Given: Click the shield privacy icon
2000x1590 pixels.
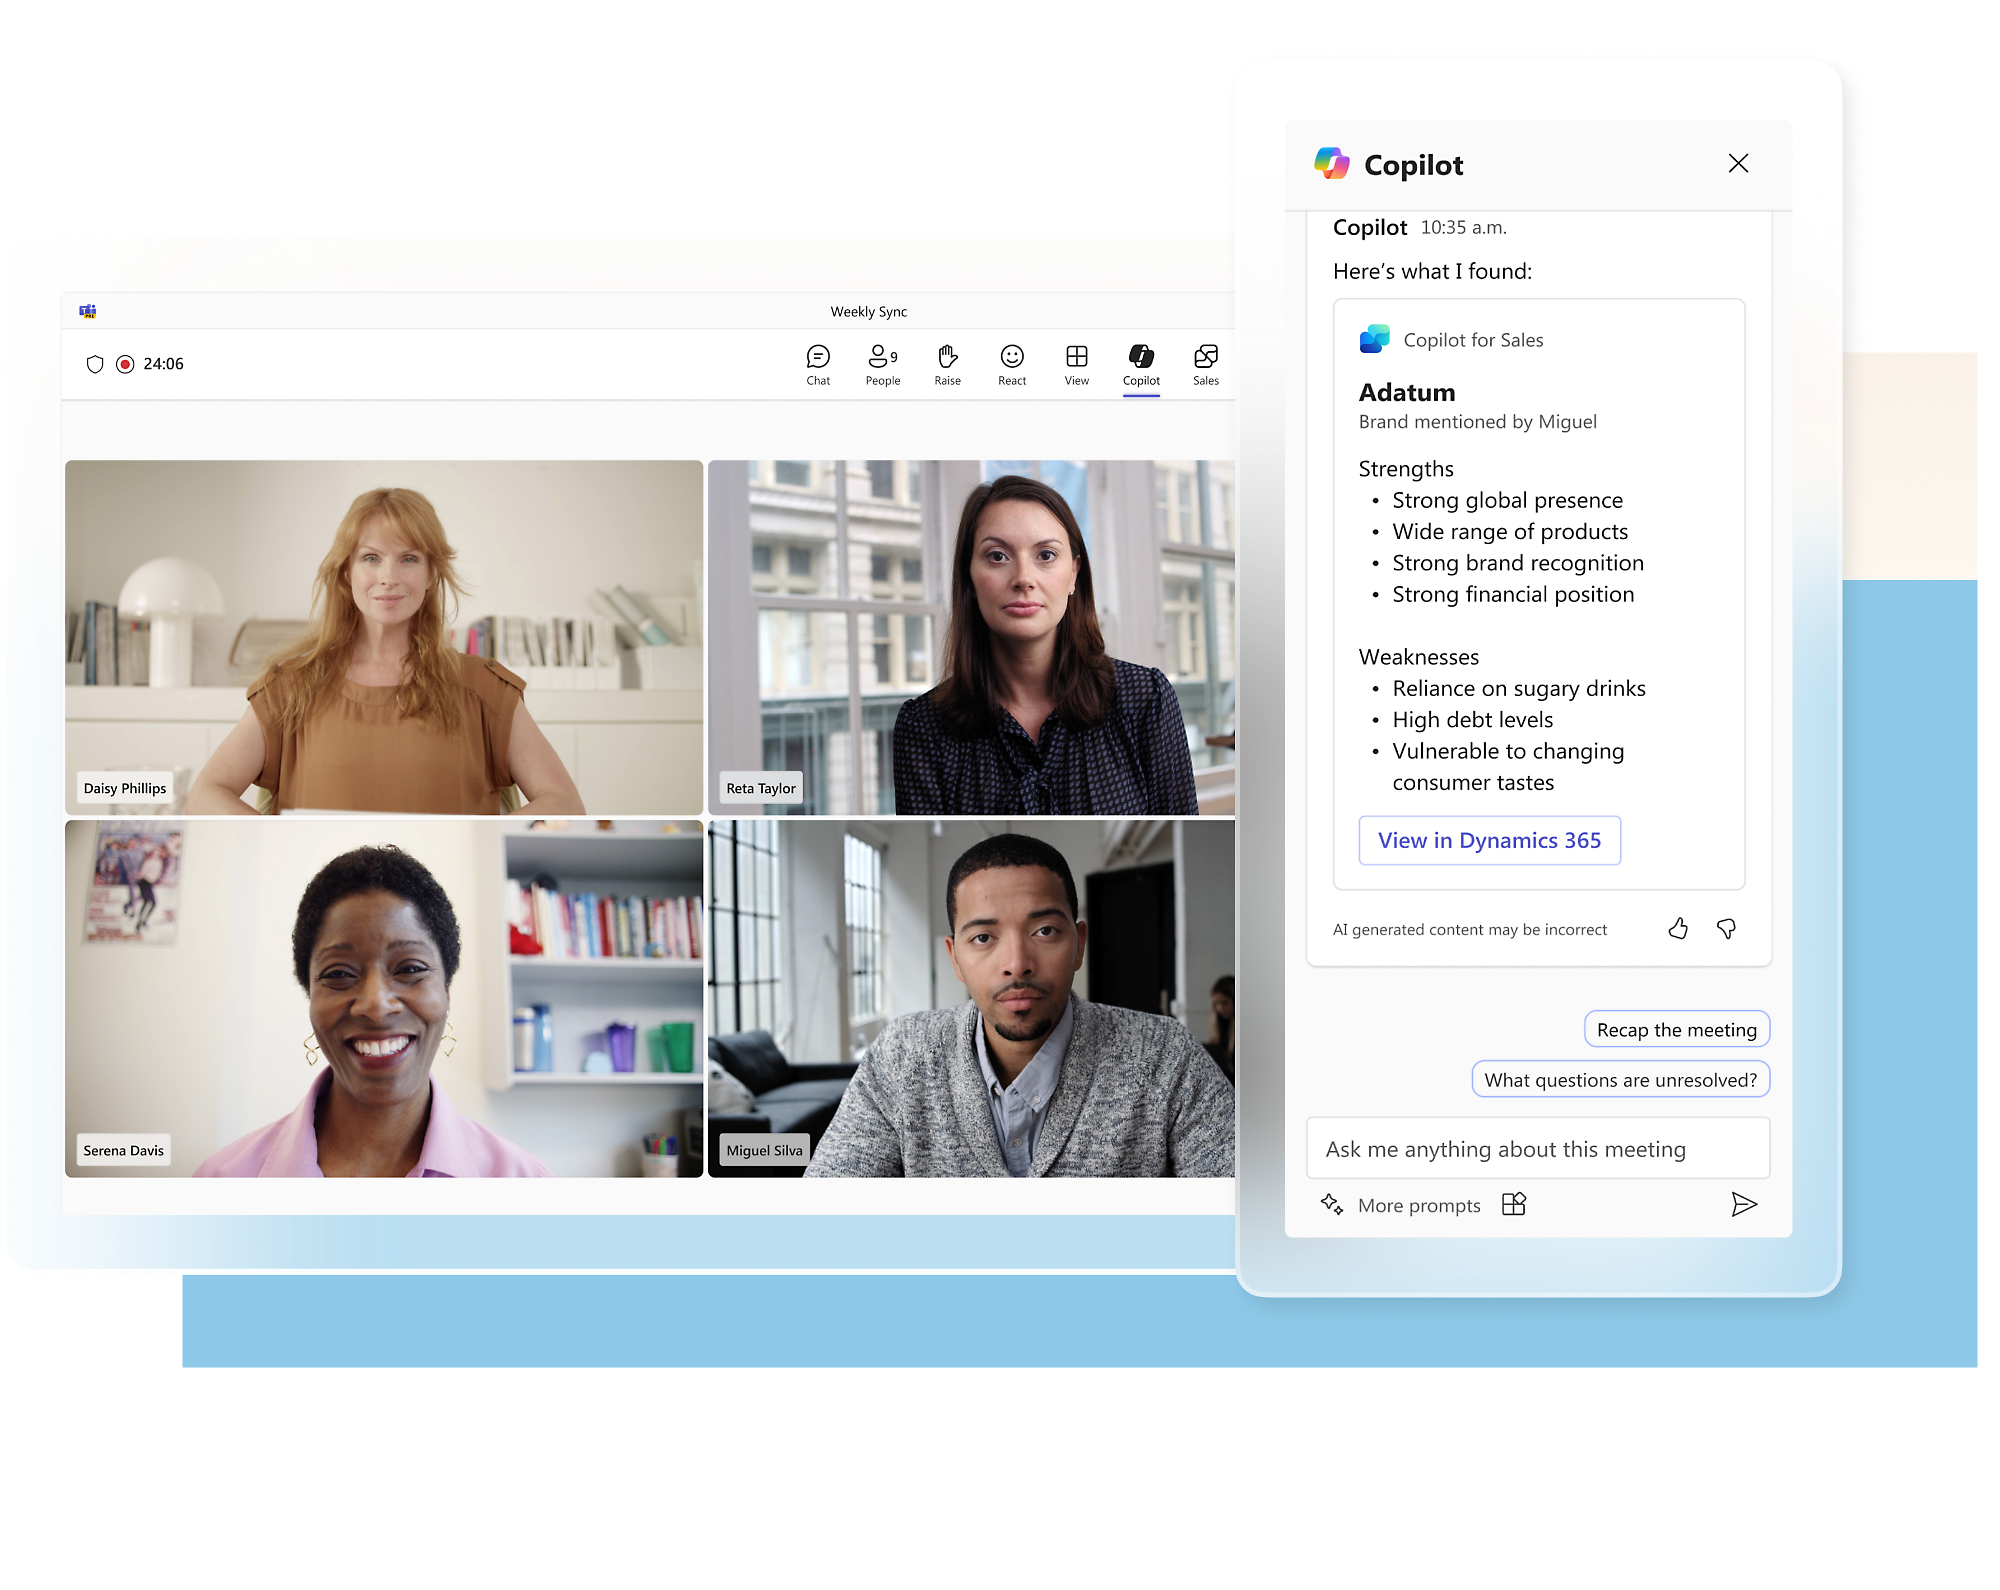Looking at the screenshot, I should (95, 364).
